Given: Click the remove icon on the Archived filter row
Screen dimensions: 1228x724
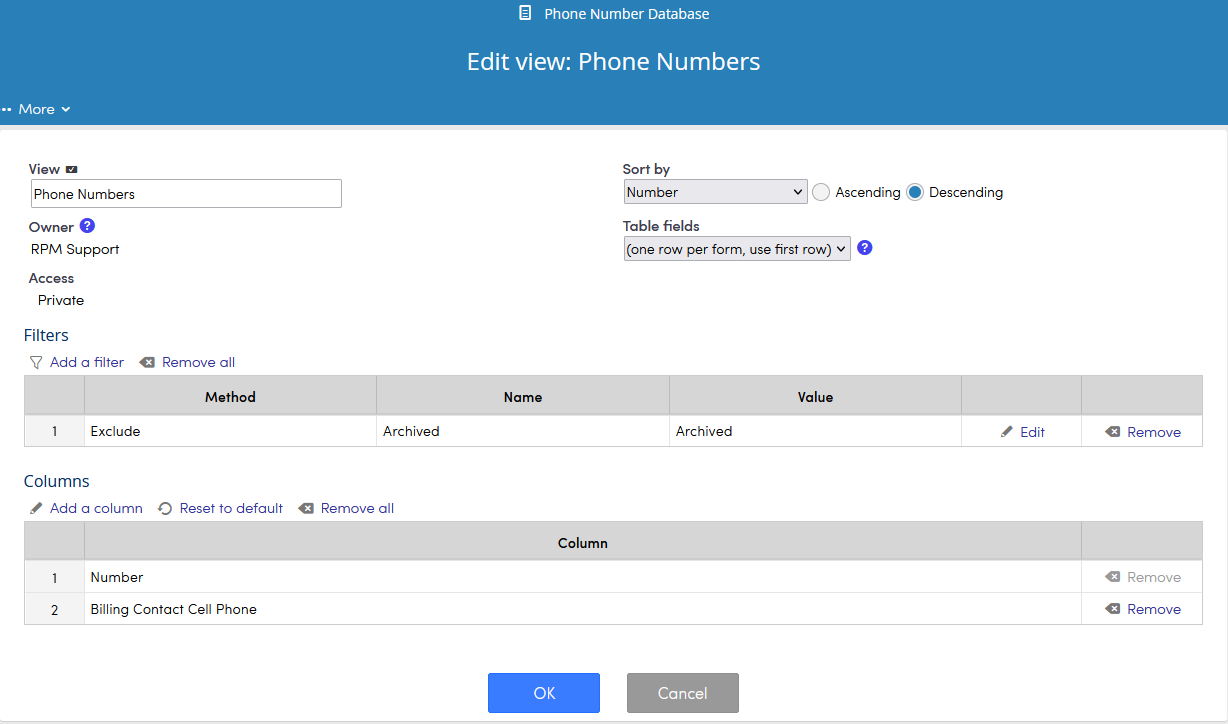Looking at the screenshot, I should click(1113, 432).
